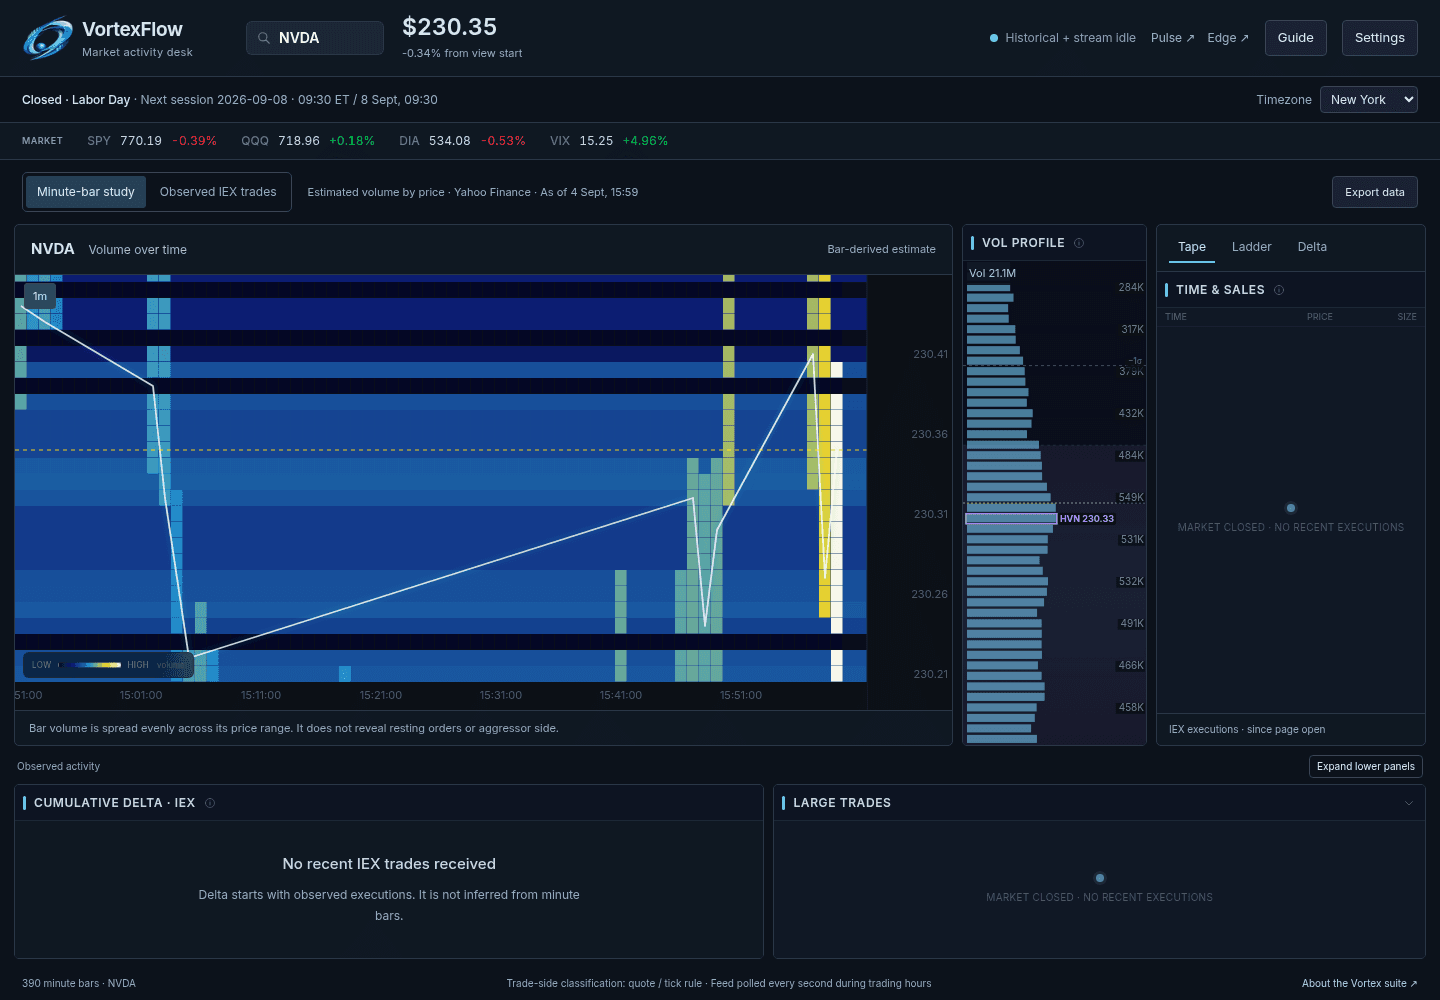Click the Low-High volume legend
Screen dimensions: 1440x1000
pos(108,664)
